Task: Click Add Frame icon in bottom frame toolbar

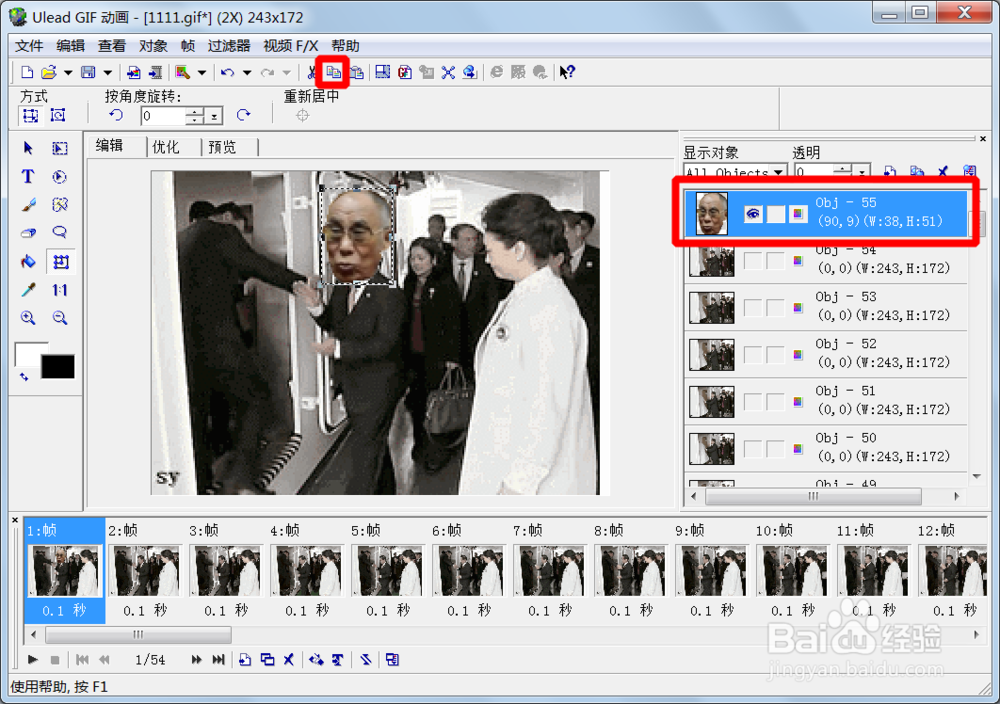Action: (x=245, y=659)
